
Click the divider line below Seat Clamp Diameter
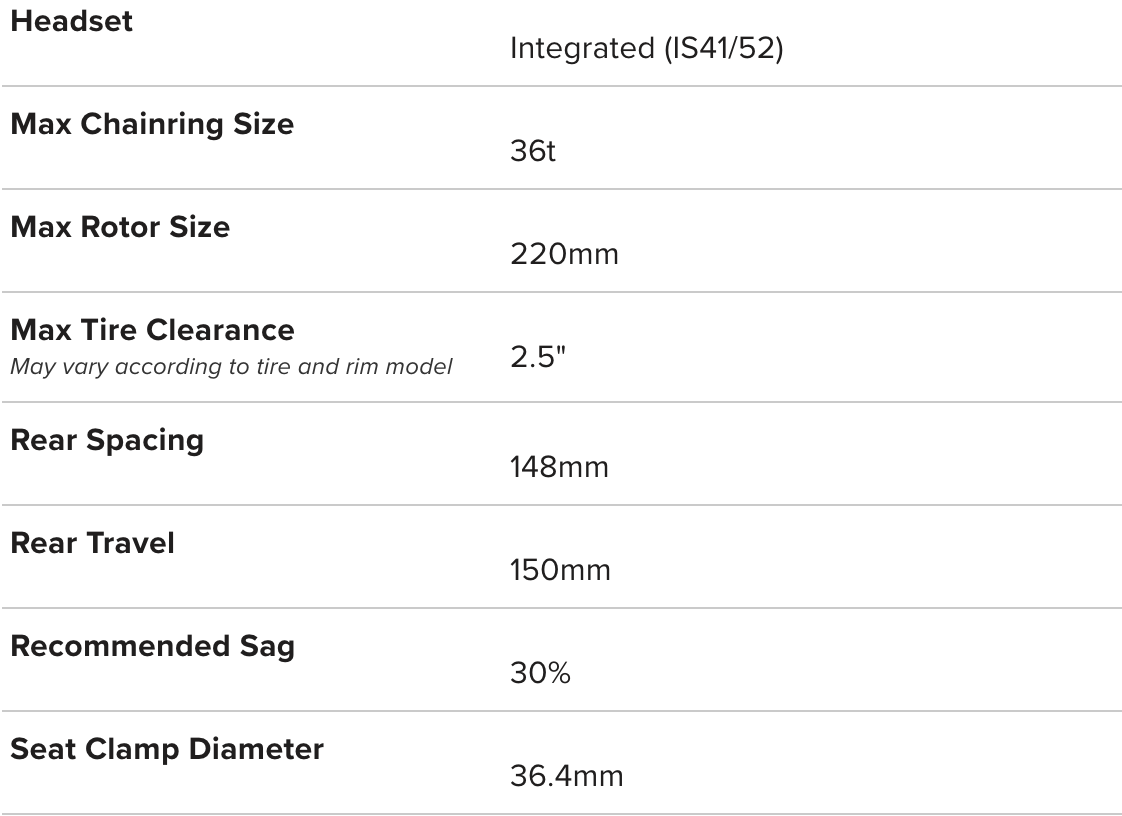coord(561,814)
